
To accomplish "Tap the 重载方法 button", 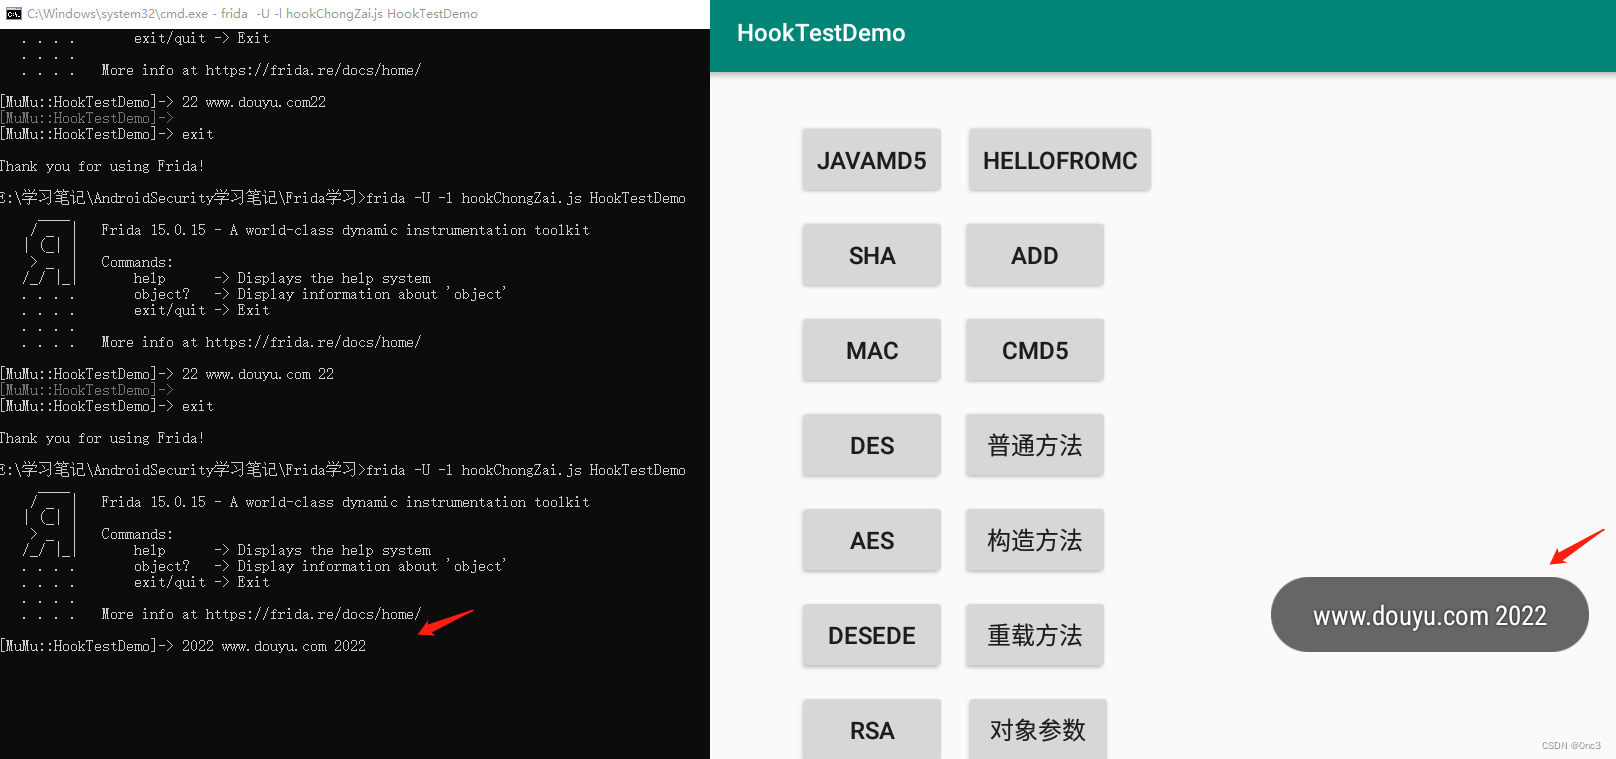I will 1034,635.
